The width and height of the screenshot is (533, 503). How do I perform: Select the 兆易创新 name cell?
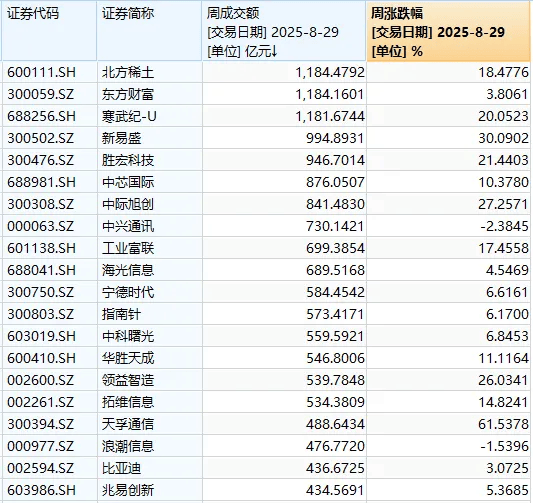click(x=150, y=490)
